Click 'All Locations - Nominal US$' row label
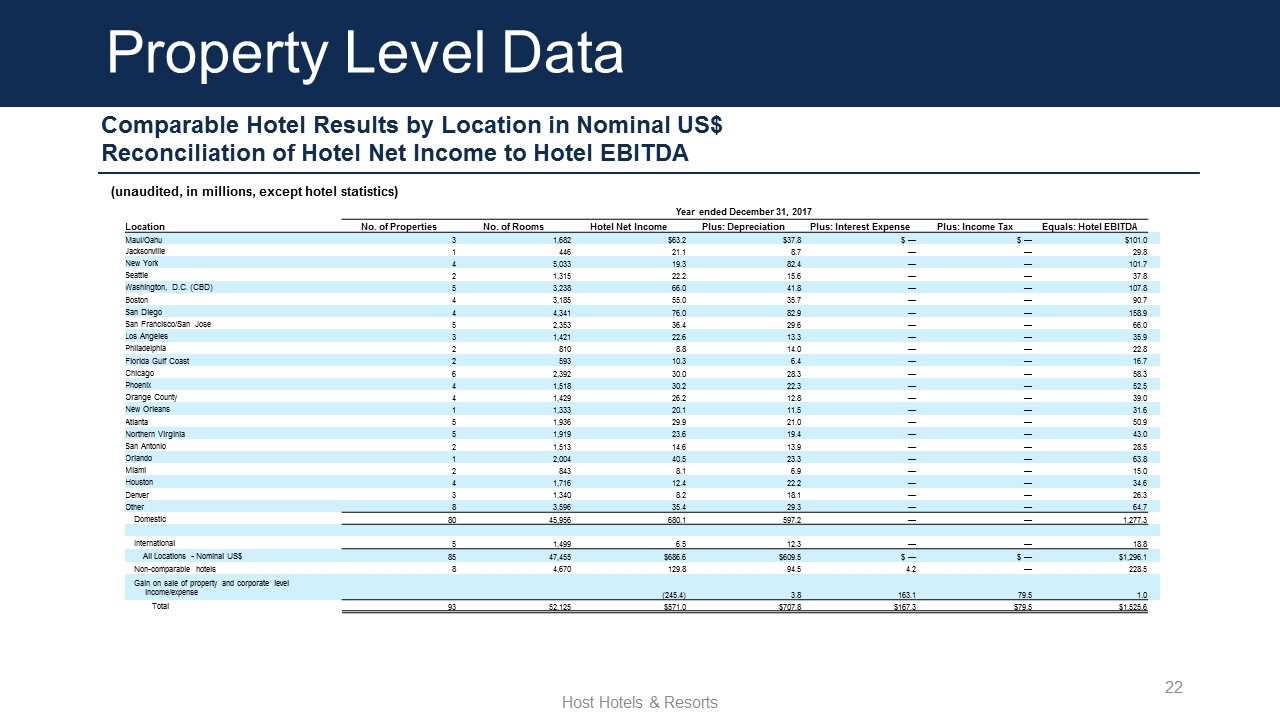Screen dimensions: 1280x720 tap(192, 555)
